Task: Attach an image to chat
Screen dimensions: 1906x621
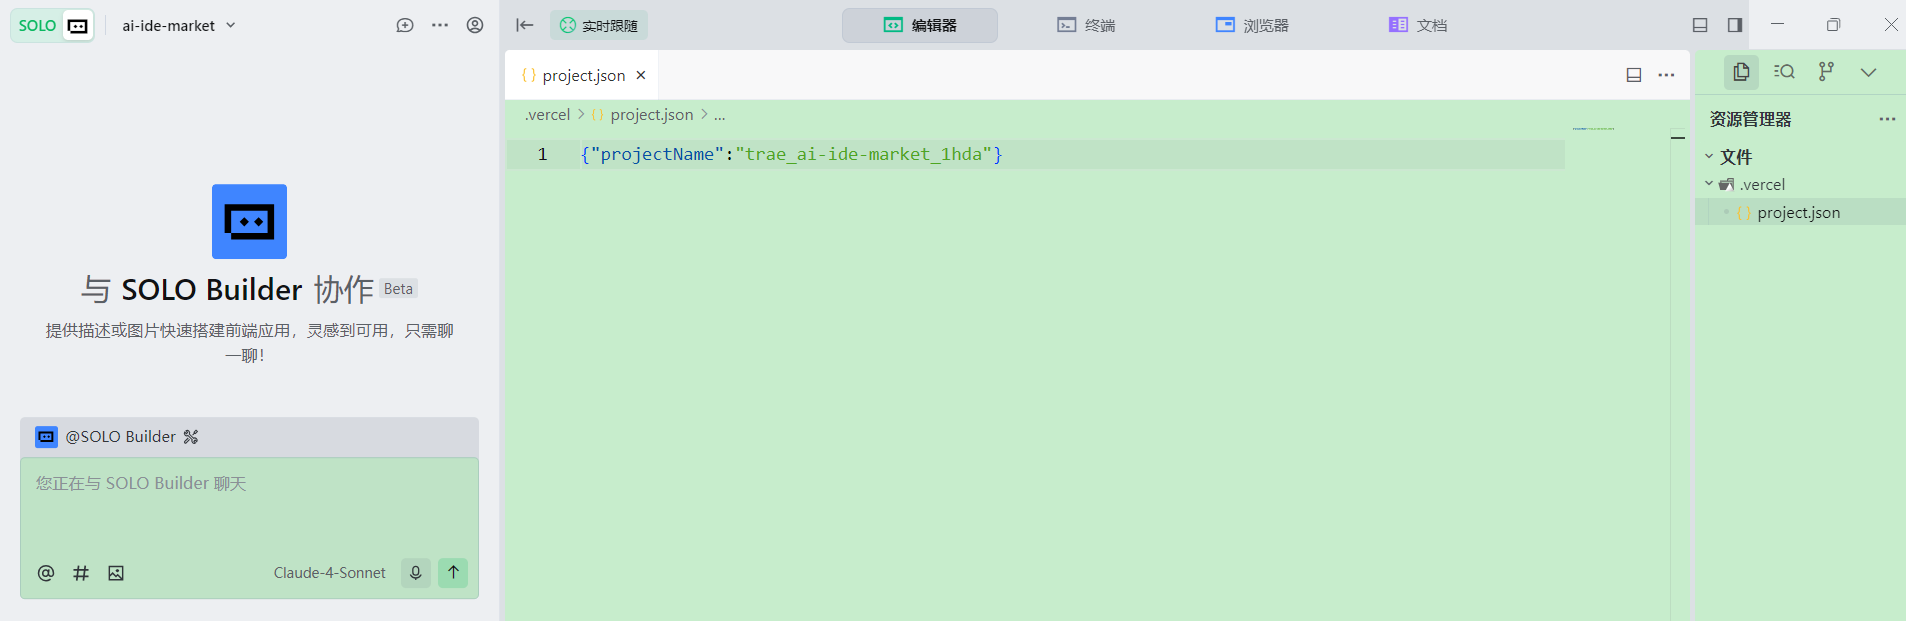Action: (116, 573)
